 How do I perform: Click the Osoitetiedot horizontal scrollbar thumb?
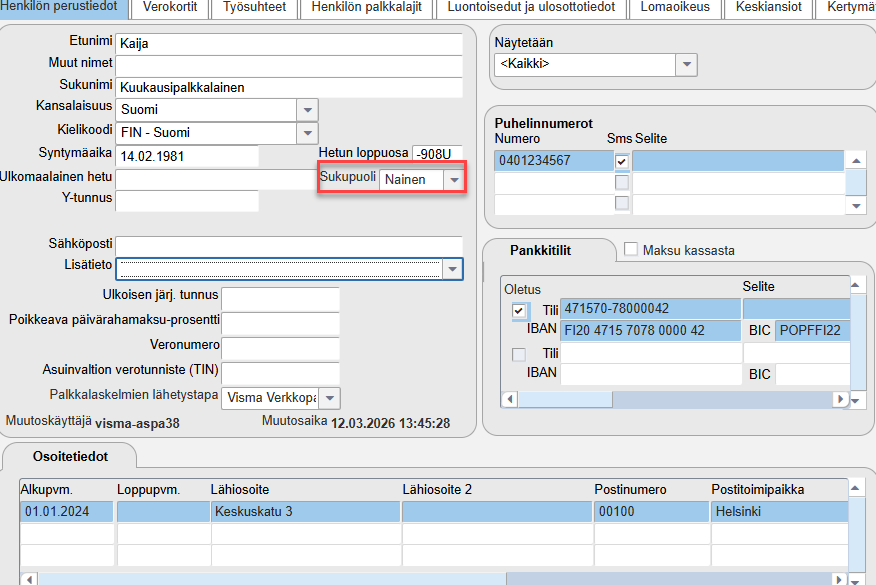click(x=272, y=579)
